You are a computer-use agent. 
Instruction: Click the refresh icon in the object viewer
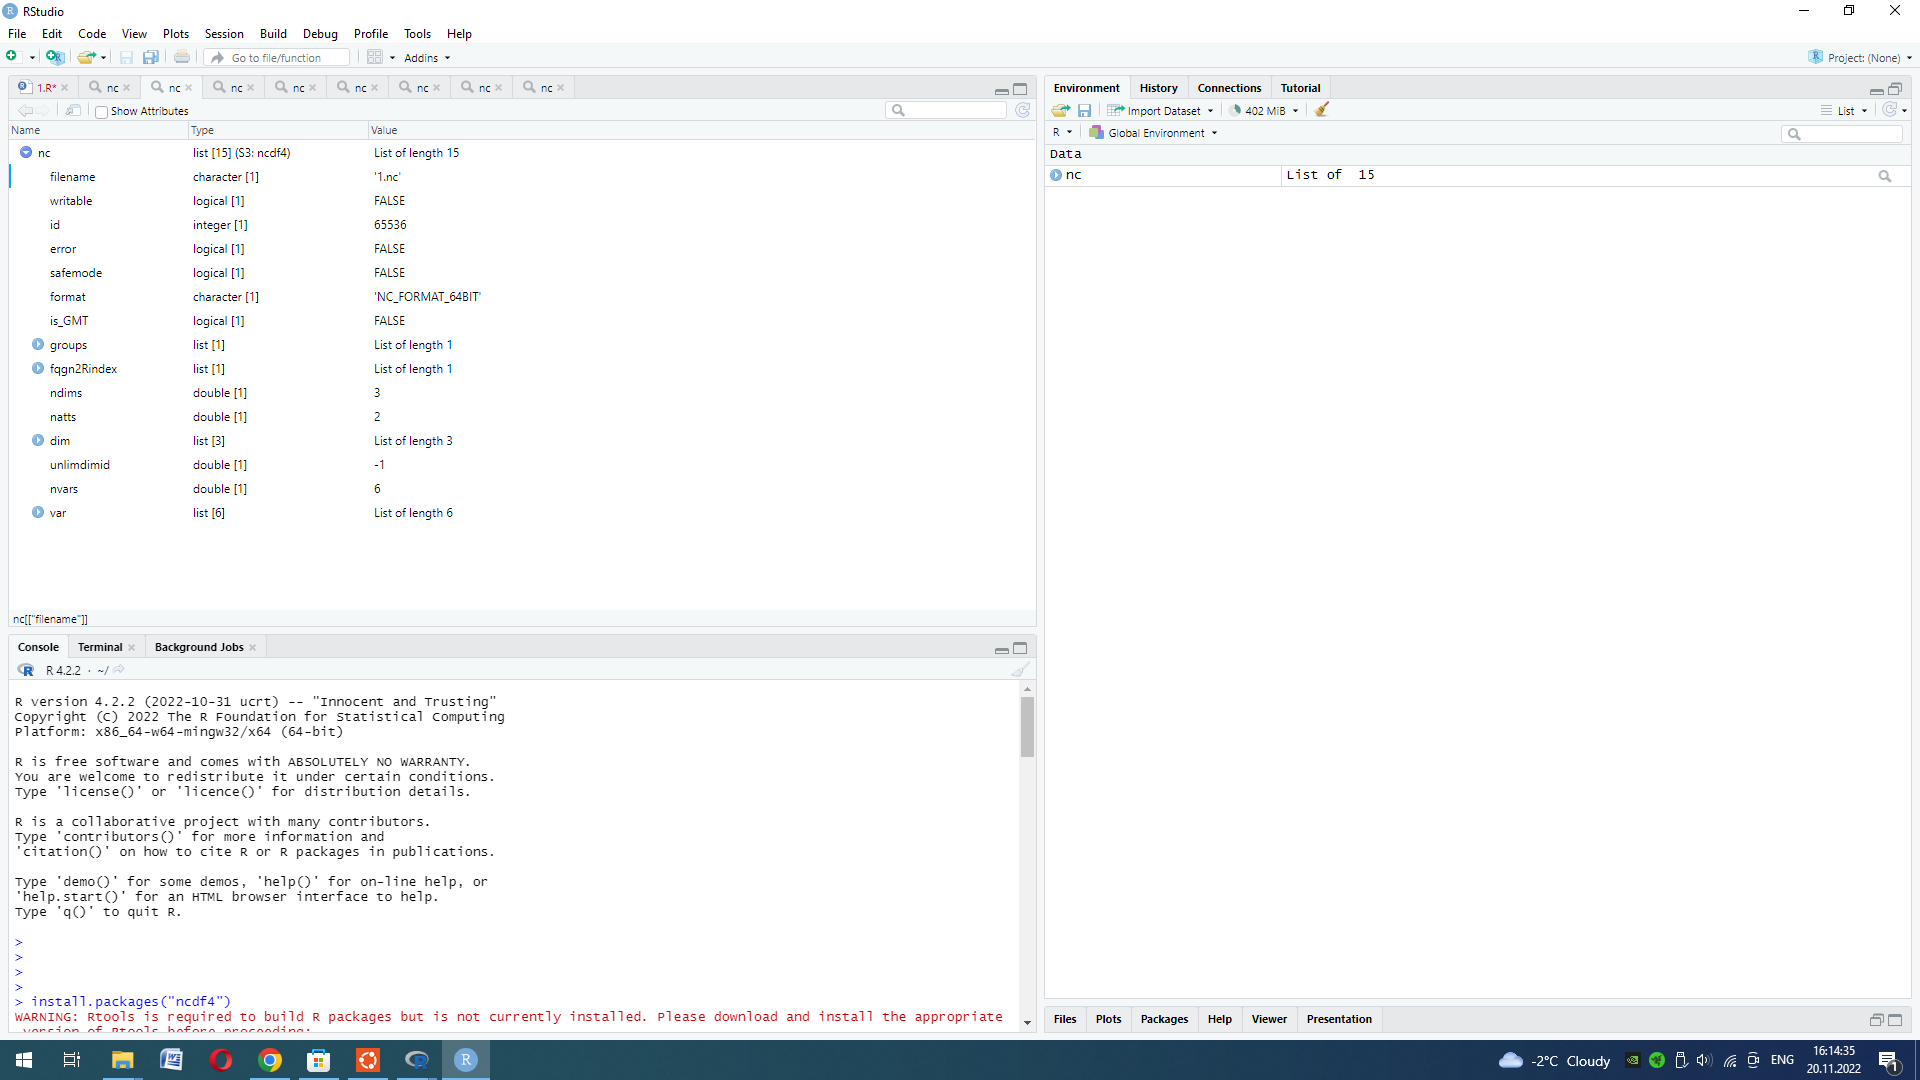click(x=1022, y=110)
